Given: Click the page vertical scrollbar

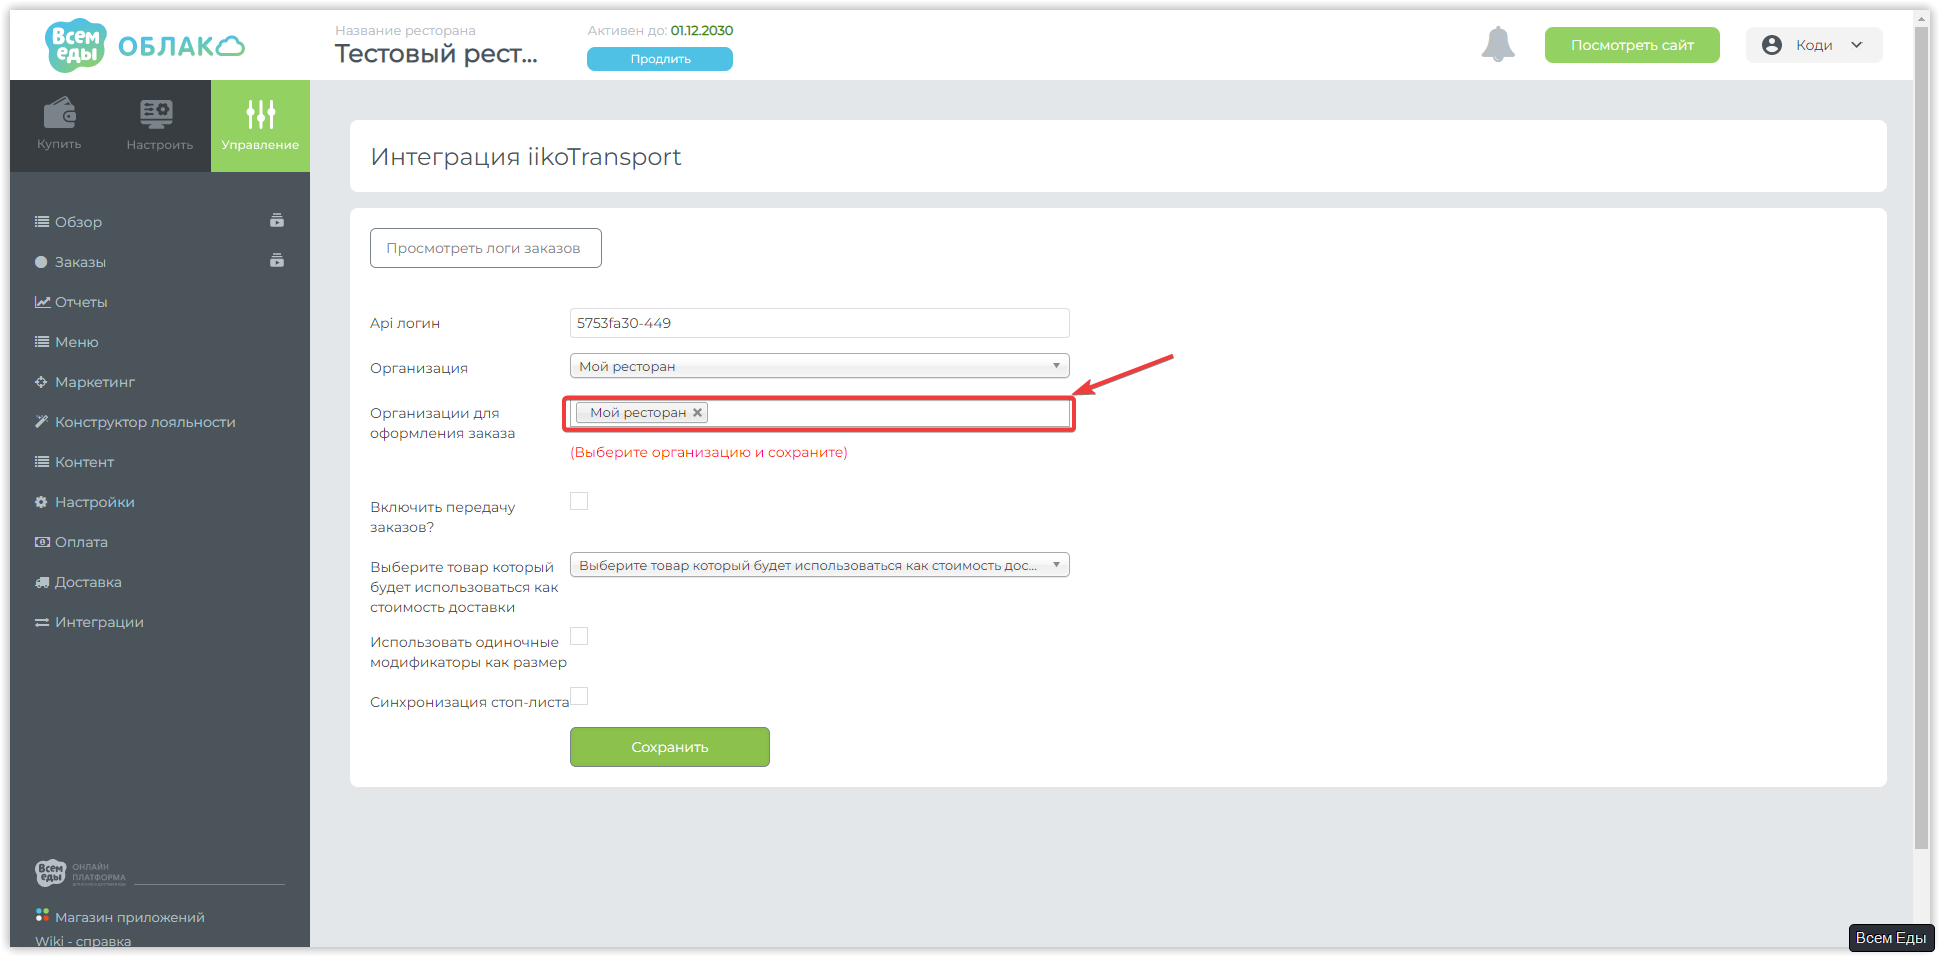Looking at the screenshot, I should click(1921, 440).
